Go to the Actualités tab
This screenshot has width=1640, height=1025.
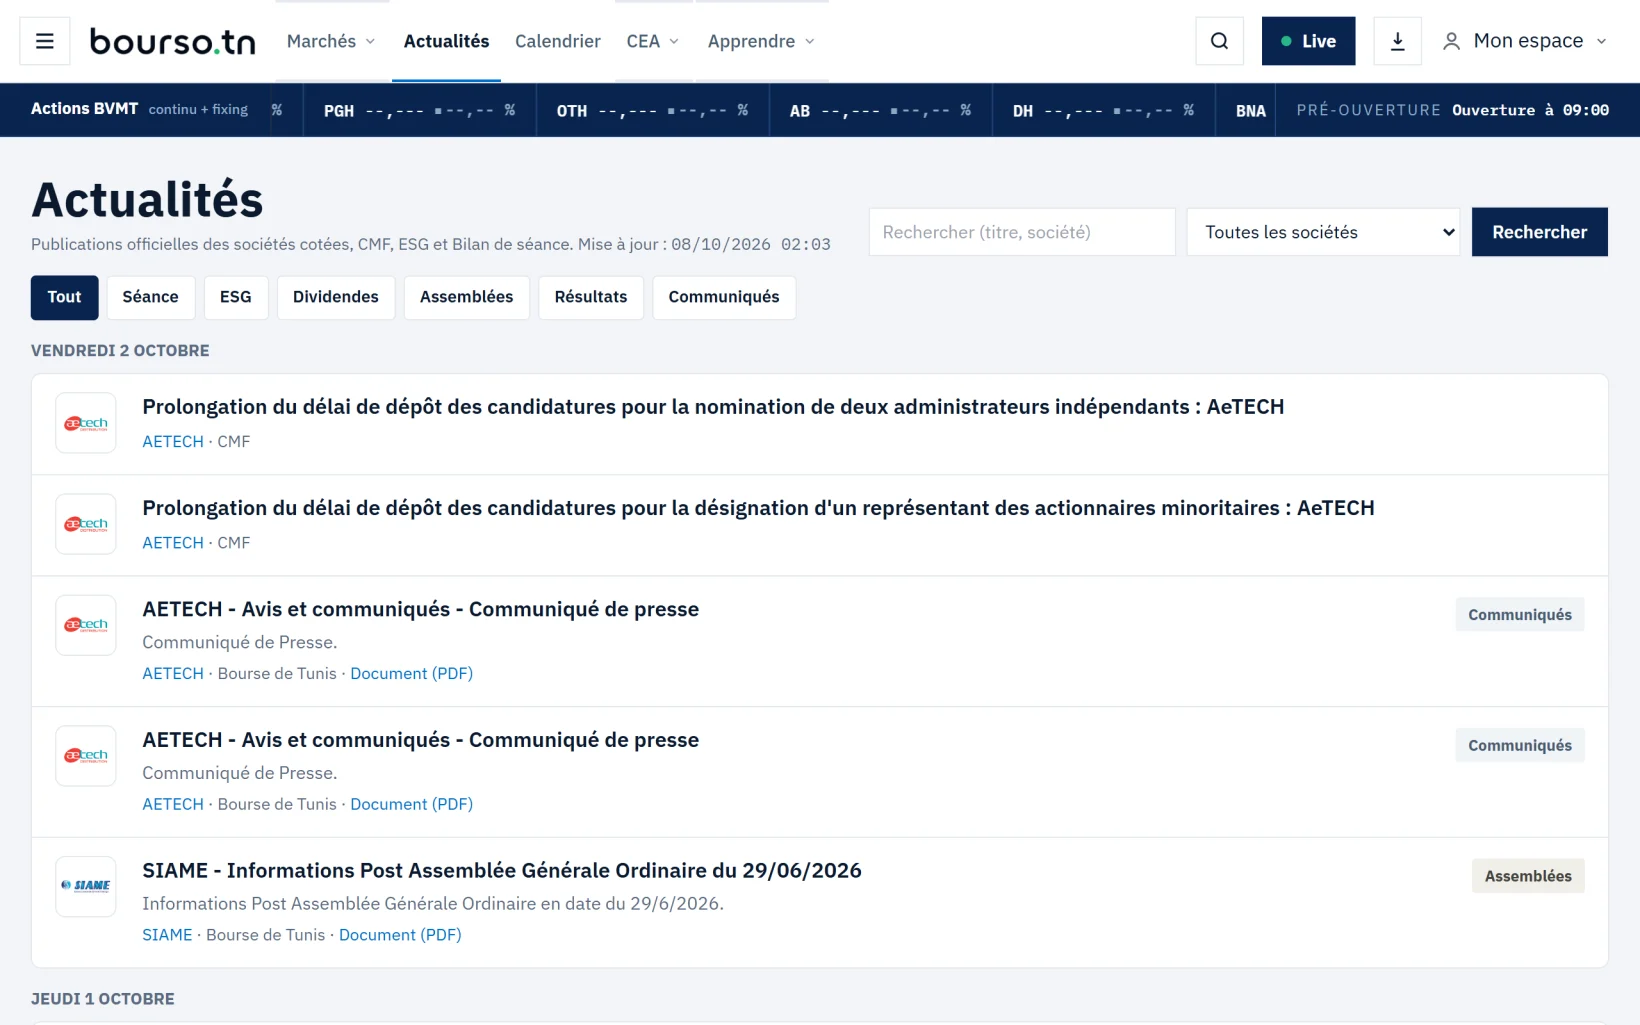click(446, 41)
